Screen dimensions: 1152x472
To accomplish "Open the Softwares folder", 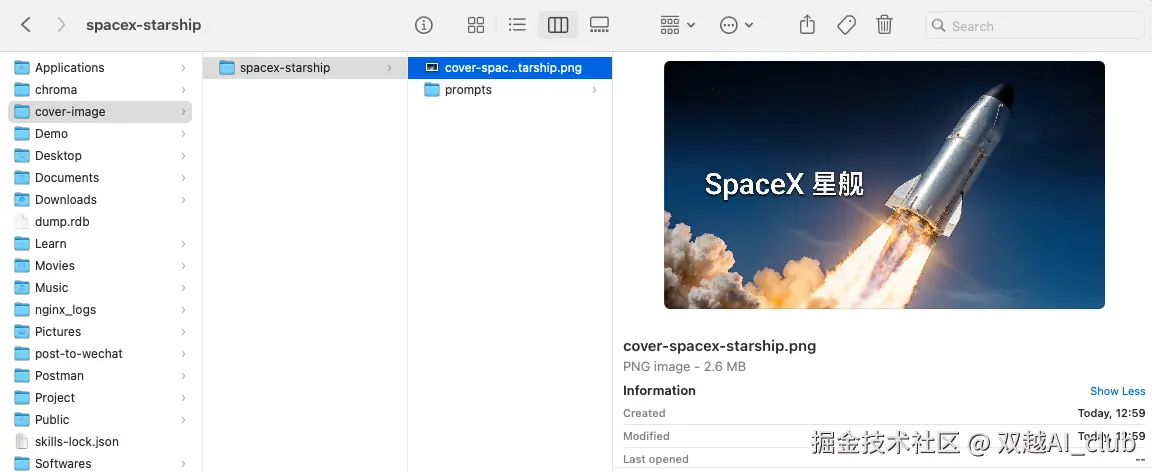I will pos(100,464).
